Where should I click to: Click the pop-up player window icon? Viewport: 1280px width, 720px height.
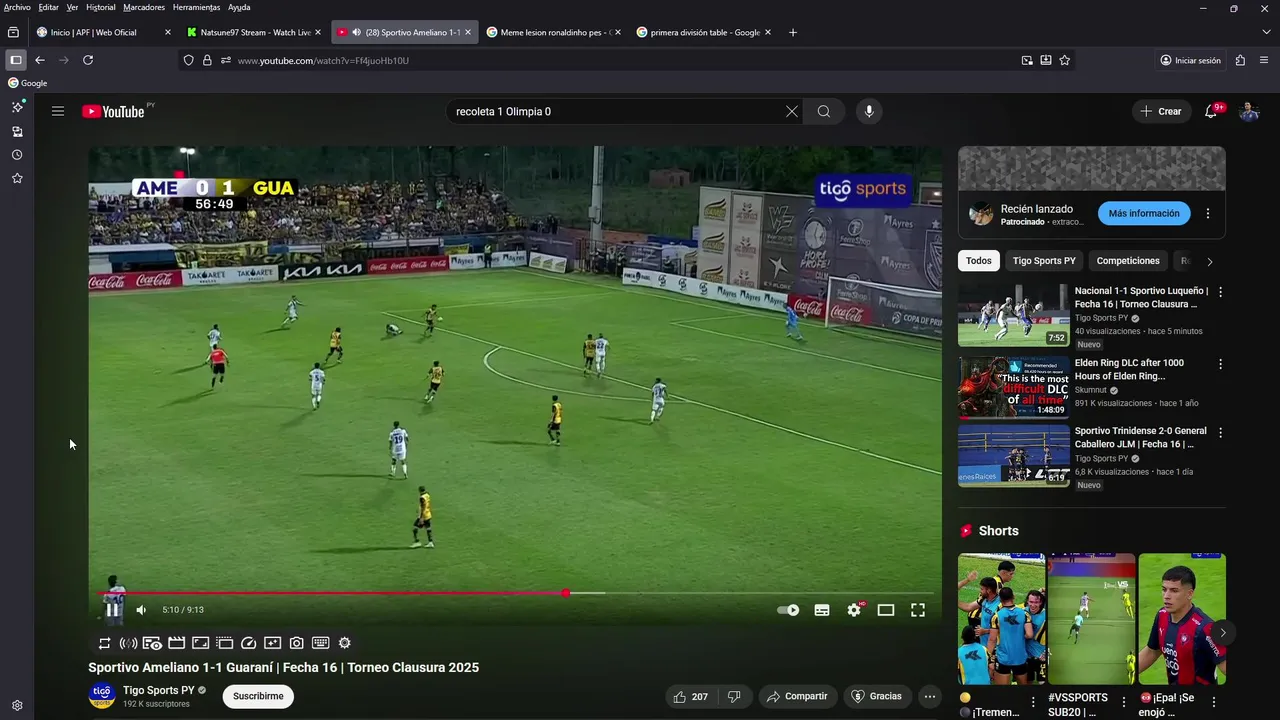click(224, 643)
